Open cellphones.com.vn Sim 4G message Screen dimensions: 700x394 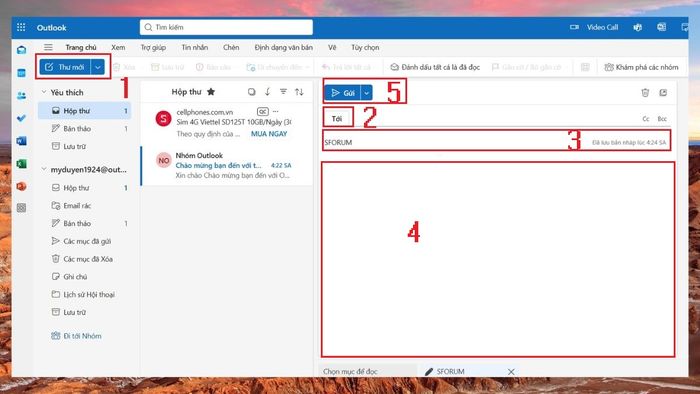pos(227,123)
